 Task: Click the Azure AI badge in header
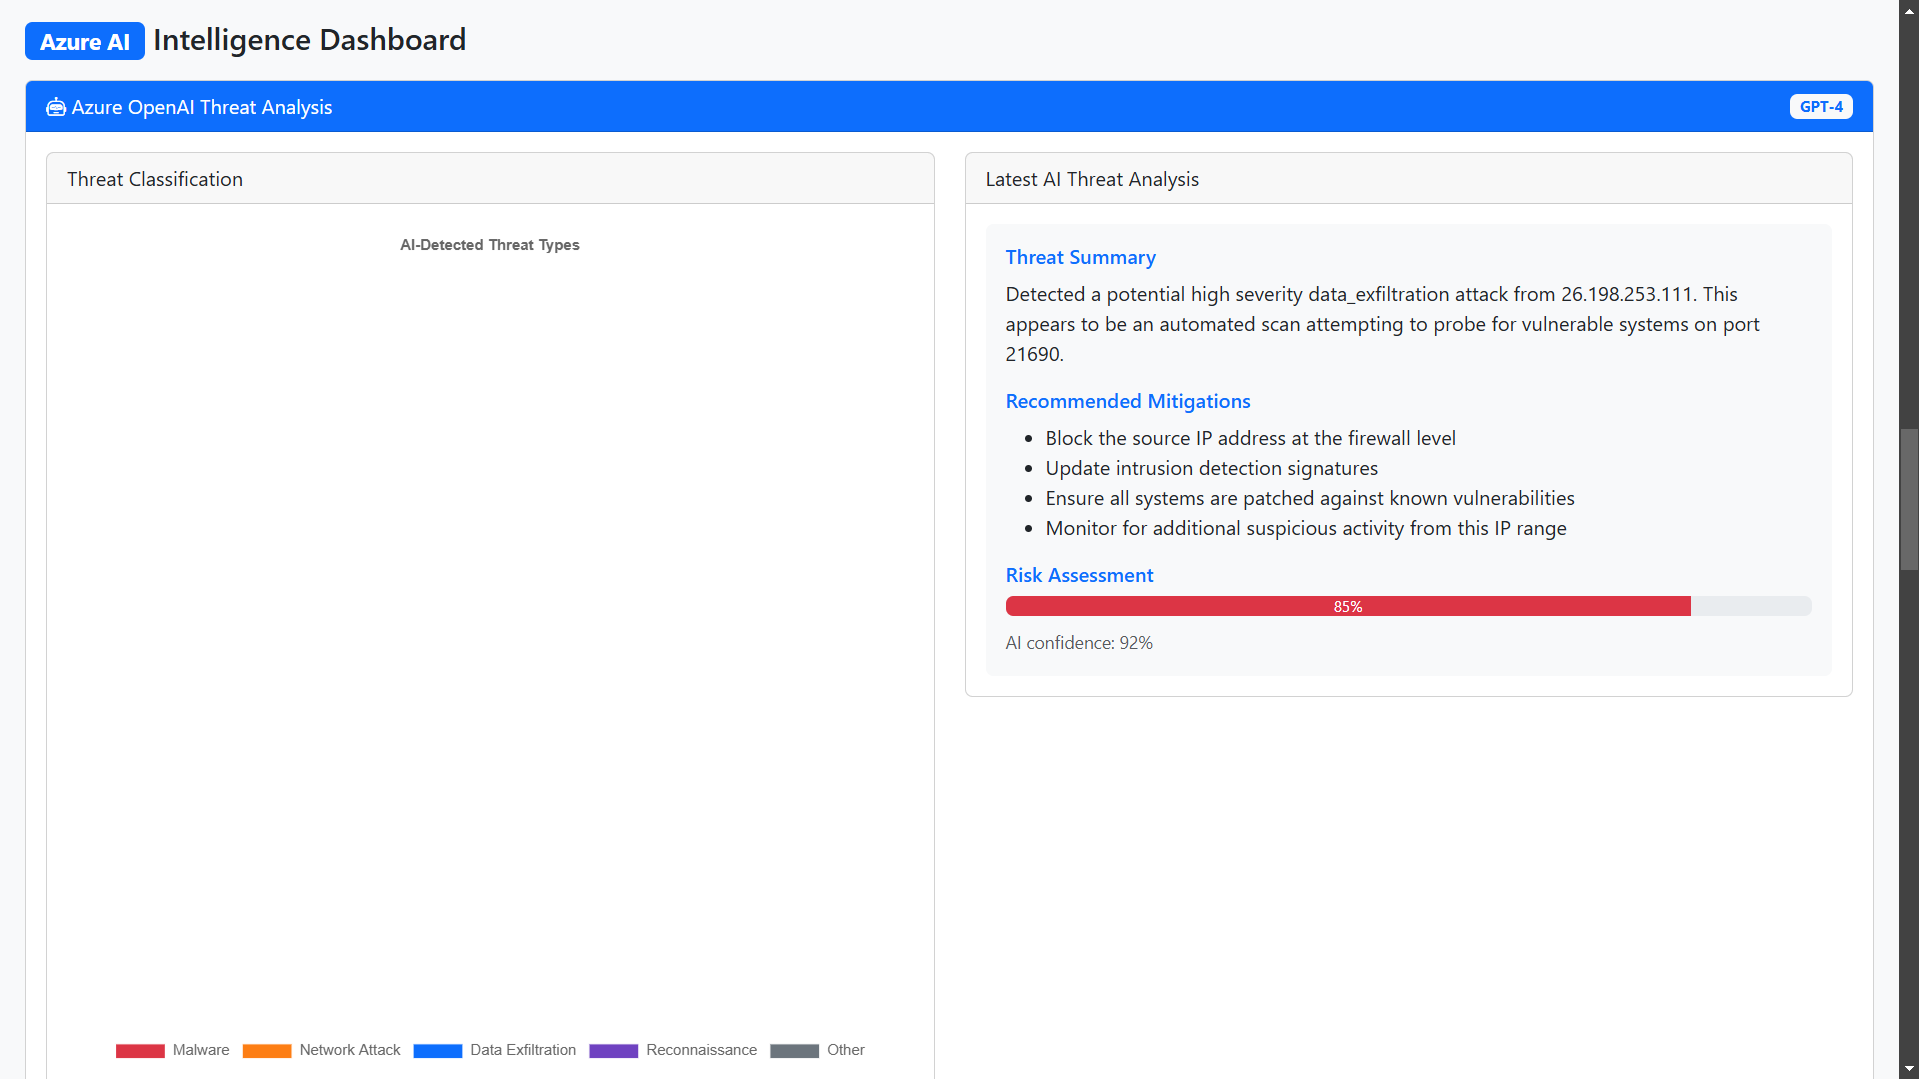point(85,41)
